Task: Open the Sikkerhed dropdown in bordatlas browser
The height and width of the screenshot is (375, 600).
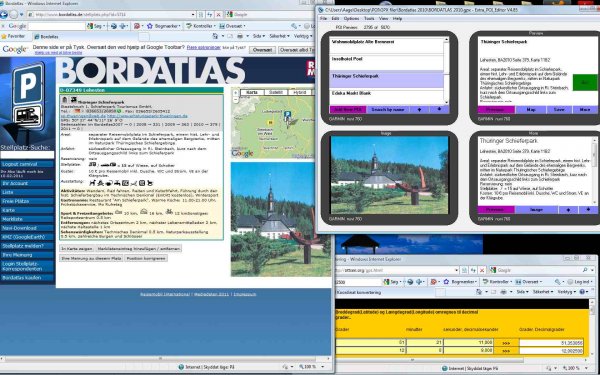Action: pyautogui.click(x=279, y=36)
